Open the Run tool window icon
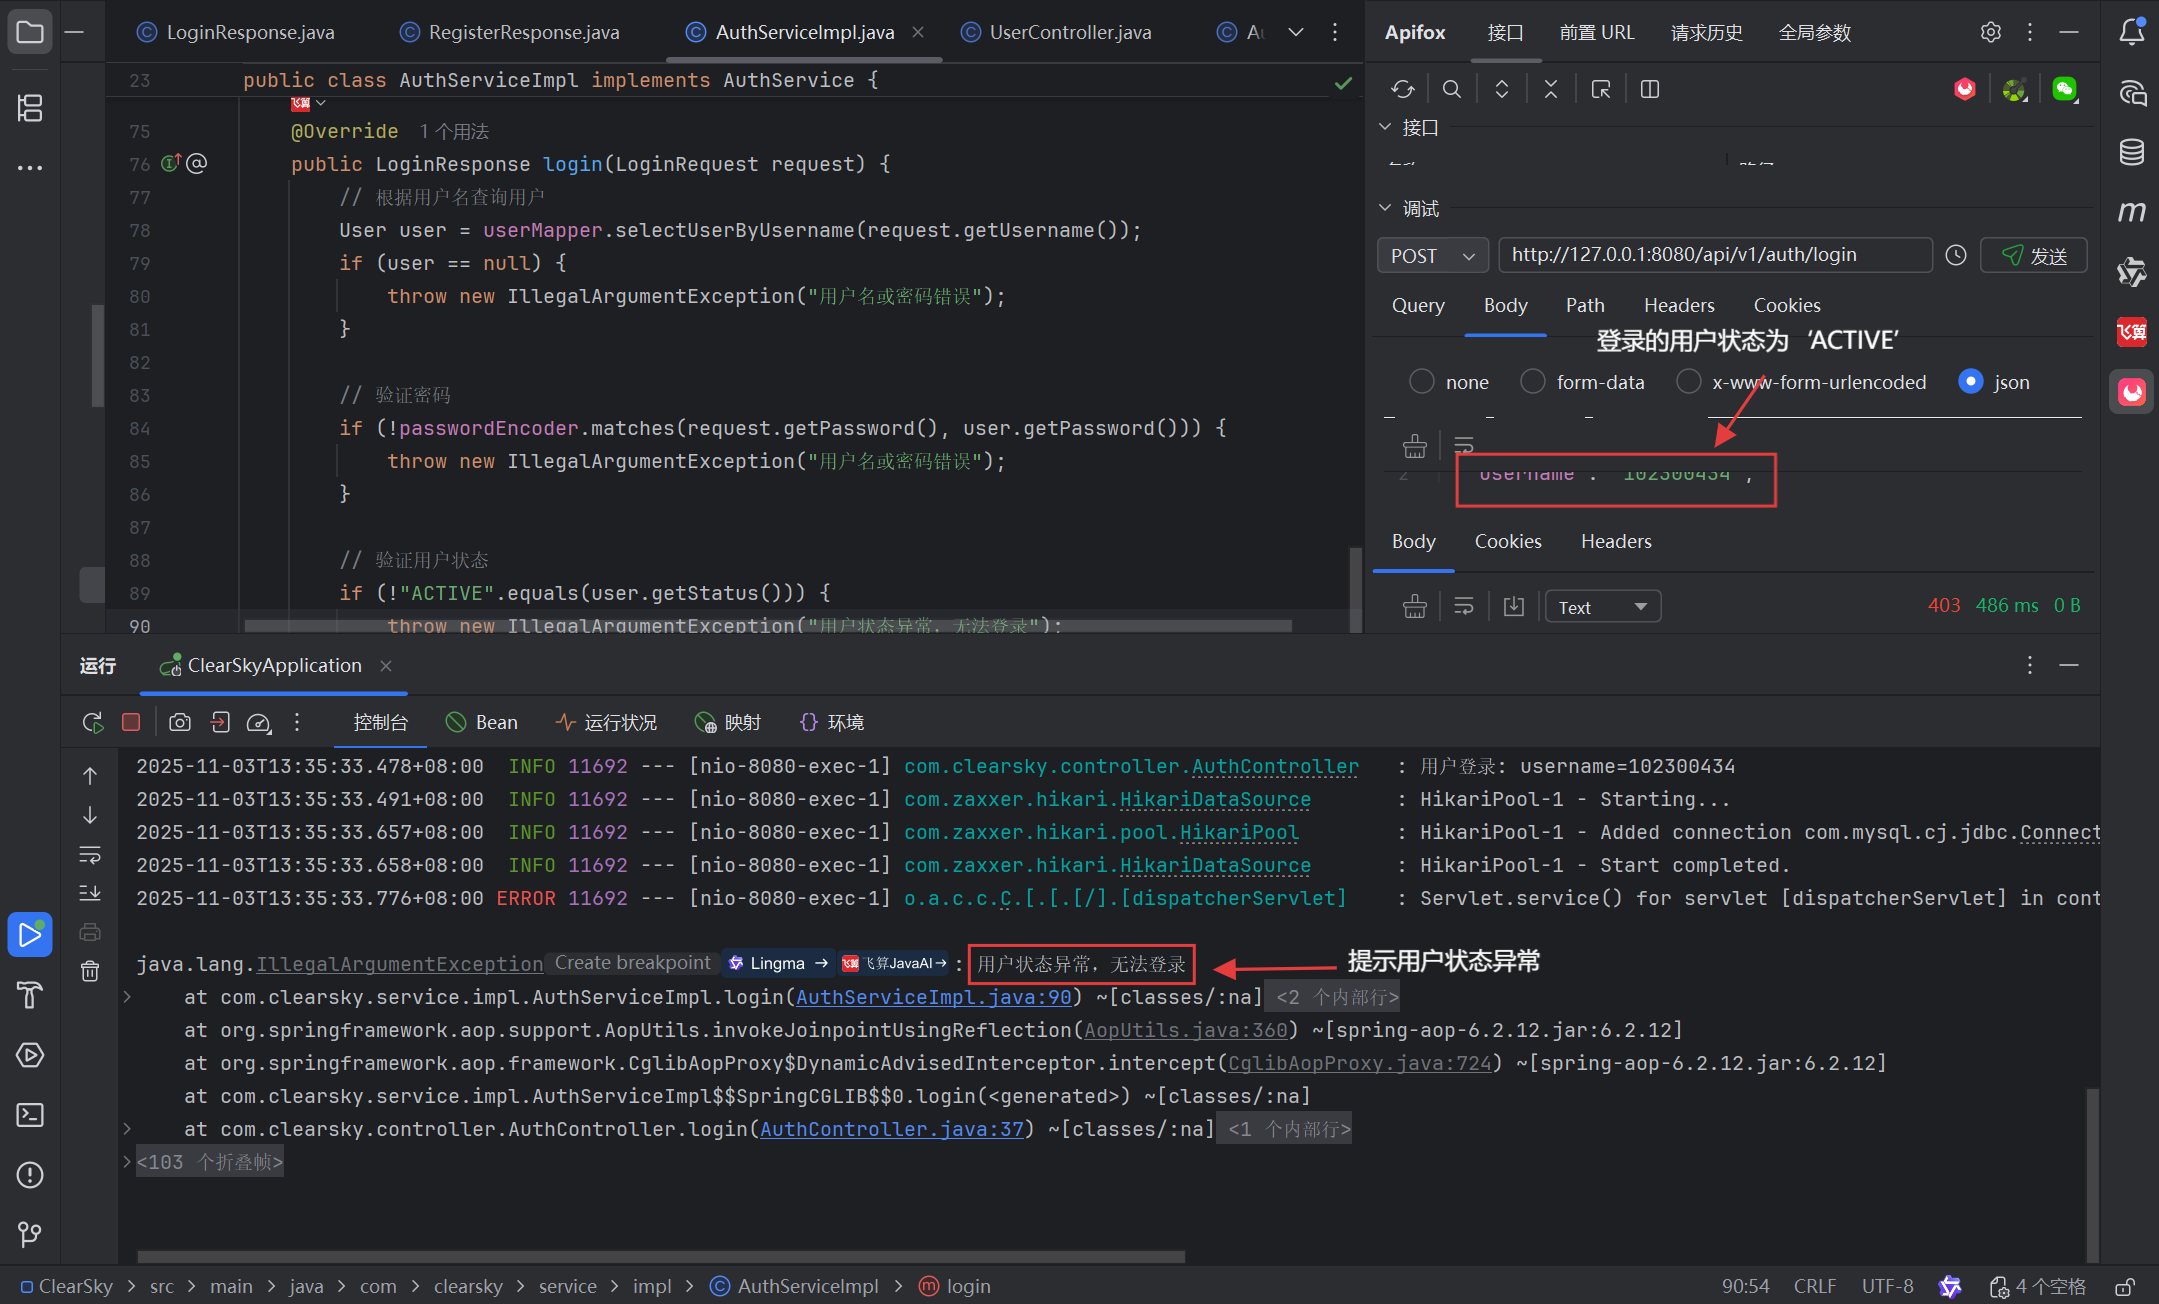The height and width of the screenshot is (1304, 2159). (x=30, y=935)
